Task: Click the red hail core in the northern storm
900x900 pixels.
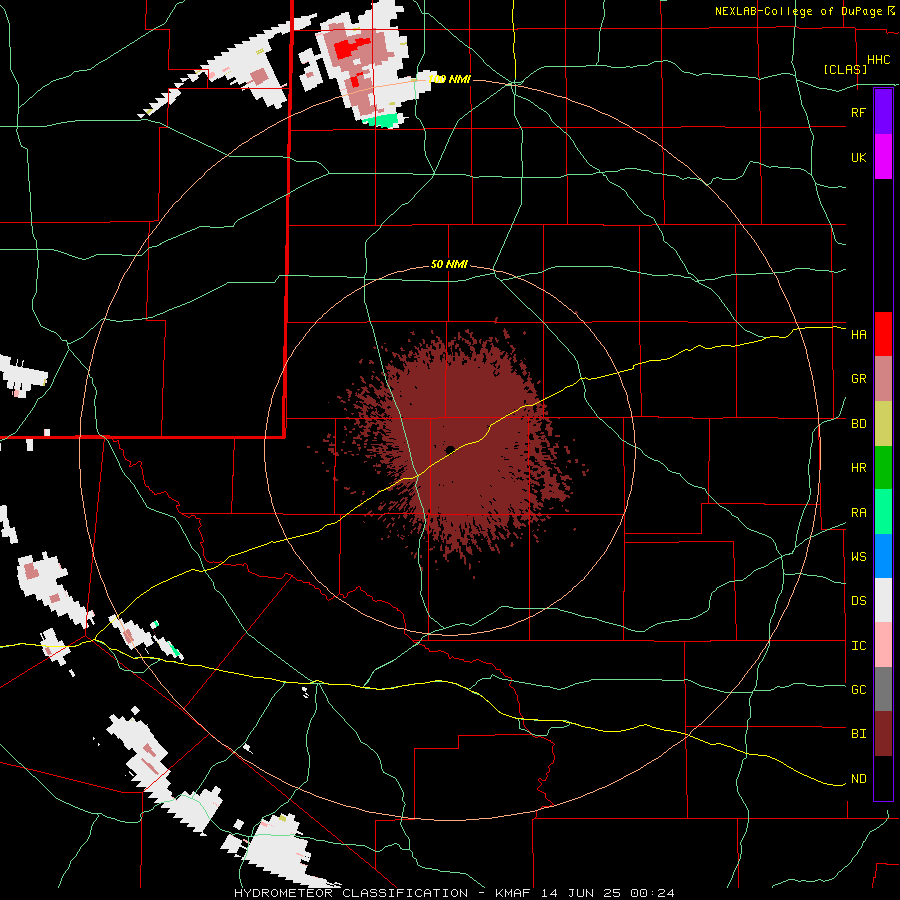Action: (351, 49)
